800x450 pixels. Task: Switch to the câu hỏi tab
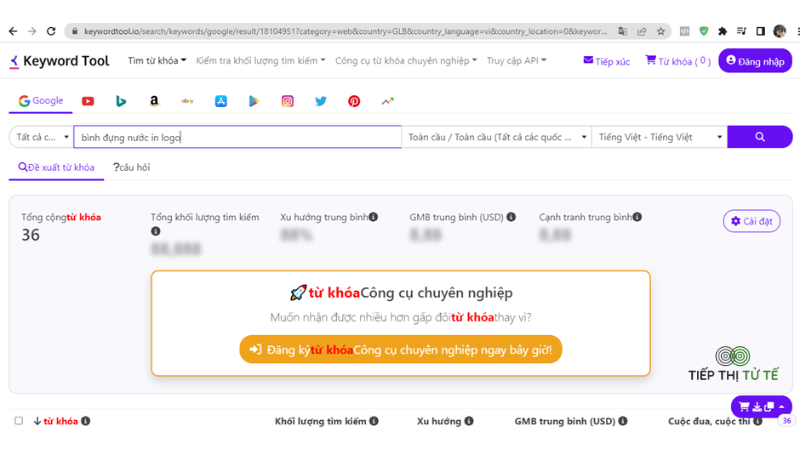[132, 167]
